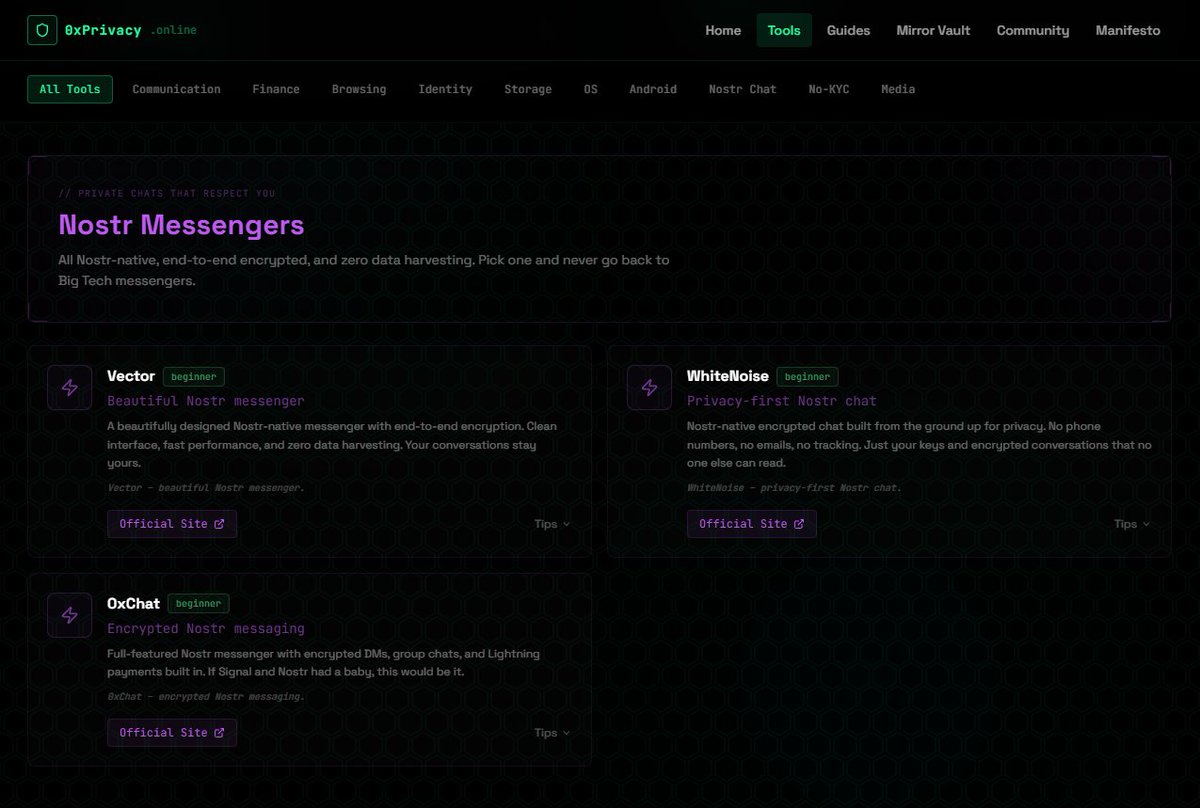Expand Tips on the Vector card
1200x808 pixels.
552,524
